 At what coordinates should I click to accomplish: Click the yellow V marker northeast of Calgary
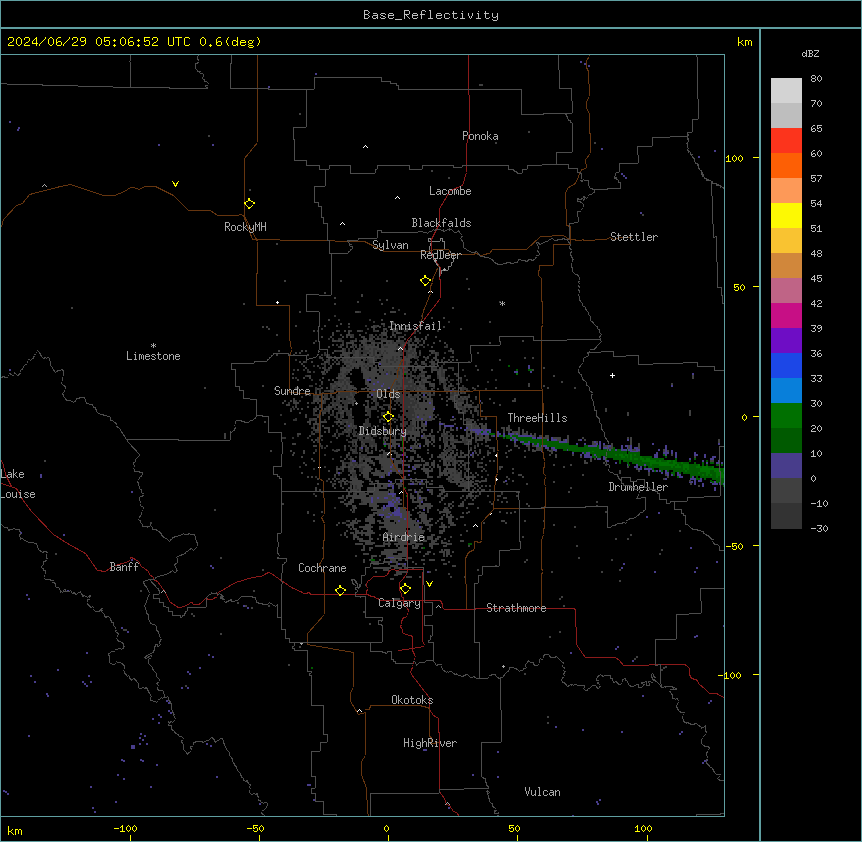(429, 584)
